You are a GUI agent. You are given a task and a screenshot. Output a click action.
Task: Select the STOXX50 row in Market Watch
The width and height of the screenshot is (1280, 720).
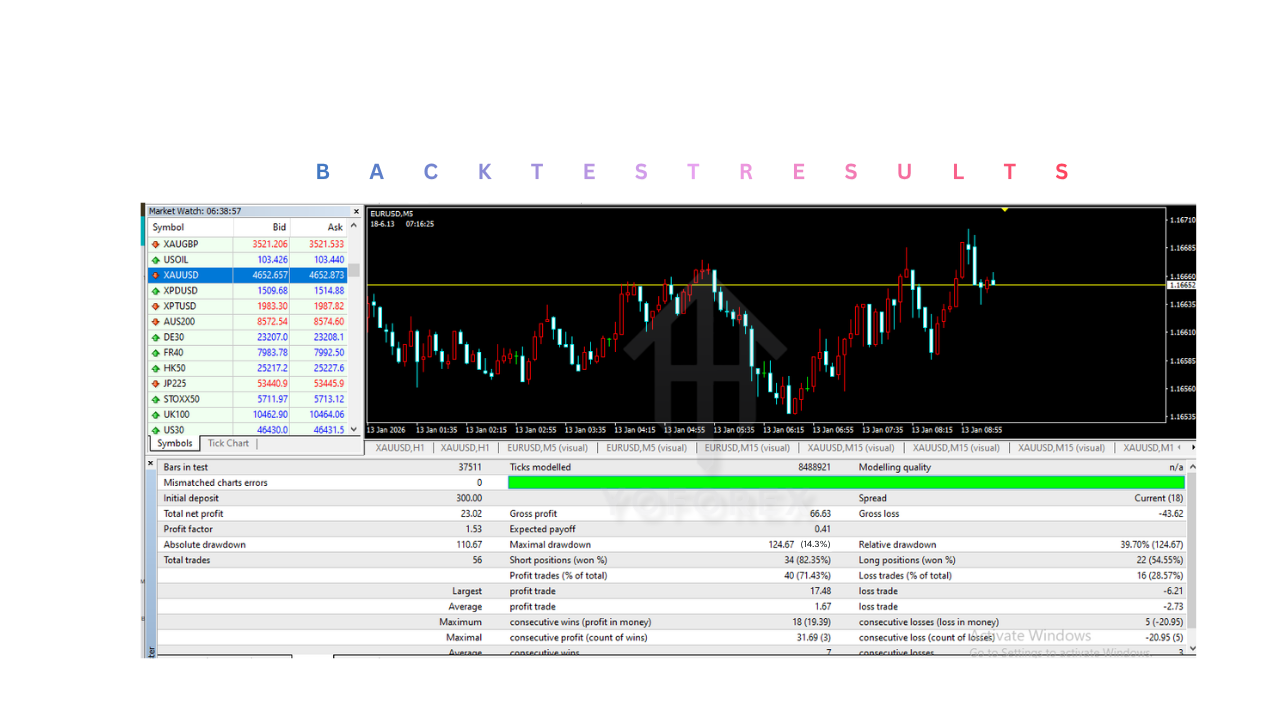[x=182, y=399]
